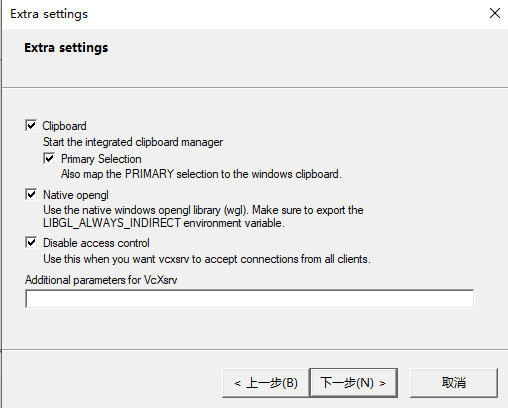Focus the Additional parameters for VcXsrv field
Viewport: 508px width, 408px height.
click(x=249, y=299)
